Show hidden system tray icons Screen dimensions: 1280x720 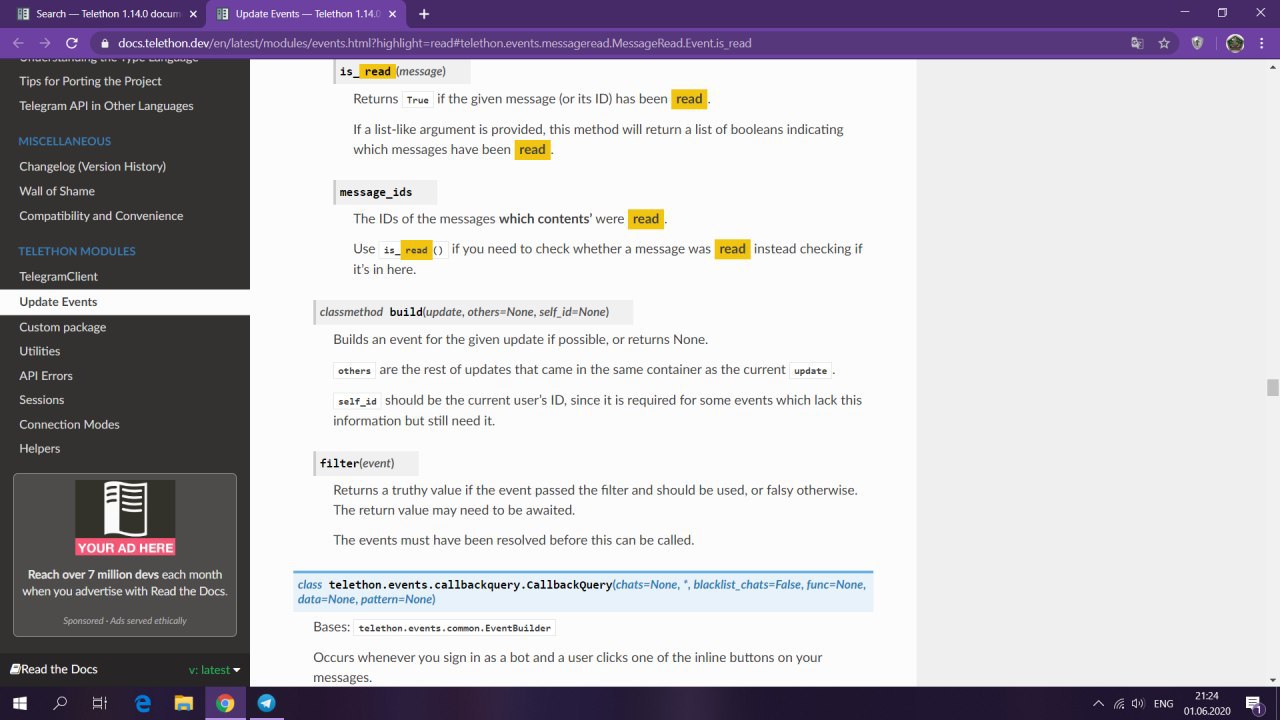[x=1098, y=704]
